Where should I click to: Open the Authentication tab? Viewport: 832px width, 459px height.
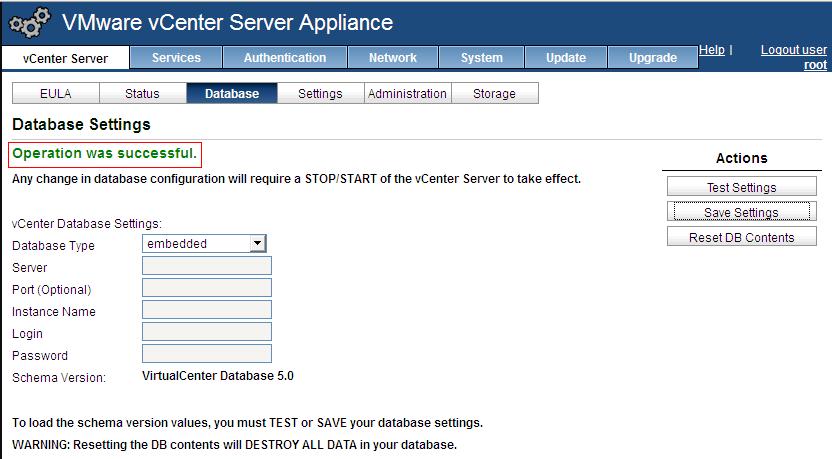(x=285, y=57)
